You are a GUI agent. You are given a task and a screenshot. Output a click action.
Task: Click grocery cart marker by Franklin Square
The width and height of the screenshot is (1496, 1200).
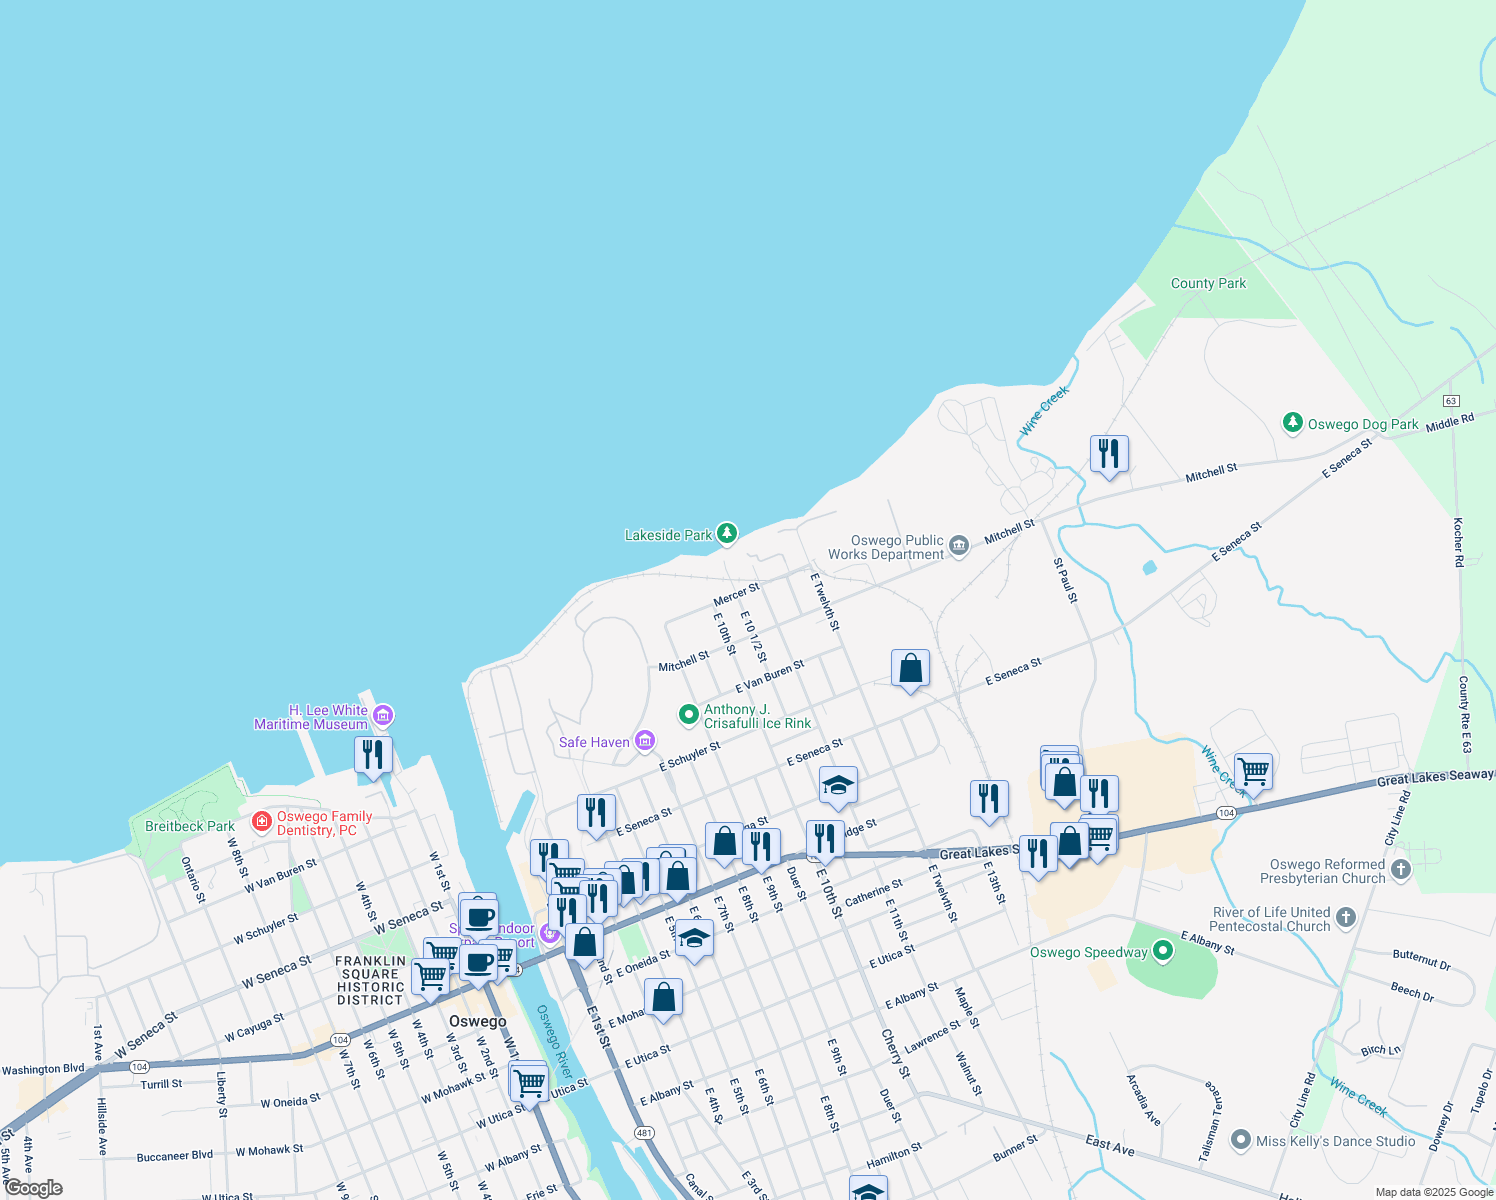(x=430, y=977)
